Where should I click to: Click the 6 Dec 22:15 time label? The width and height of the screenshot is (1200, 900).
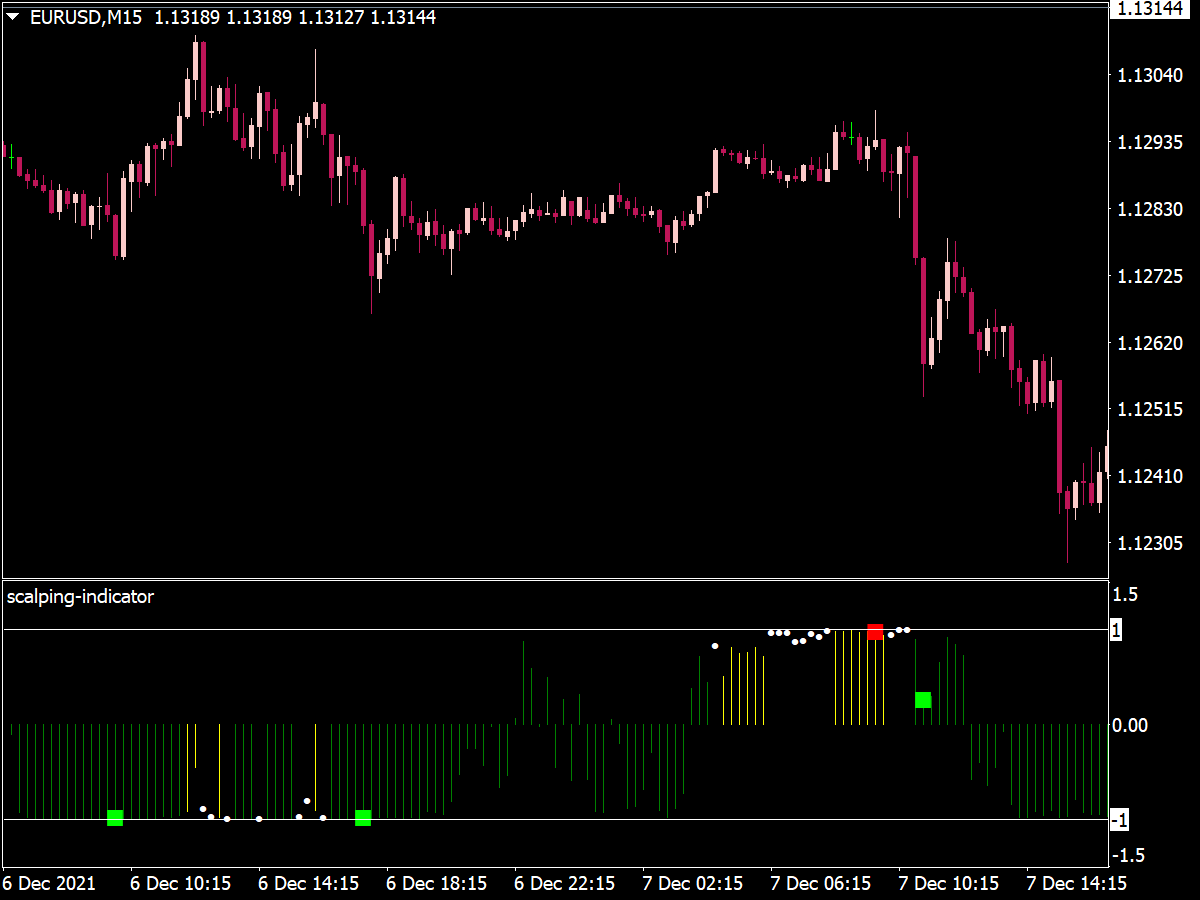coord(565,884)
